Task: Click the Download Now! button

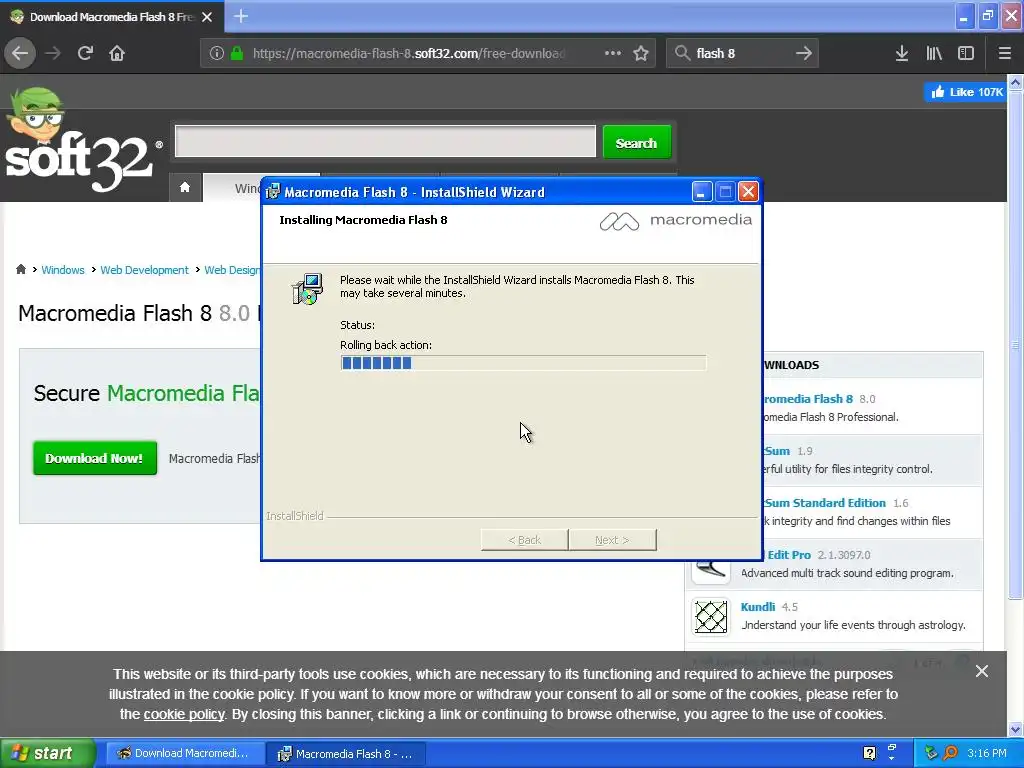Action: point(95,458)
